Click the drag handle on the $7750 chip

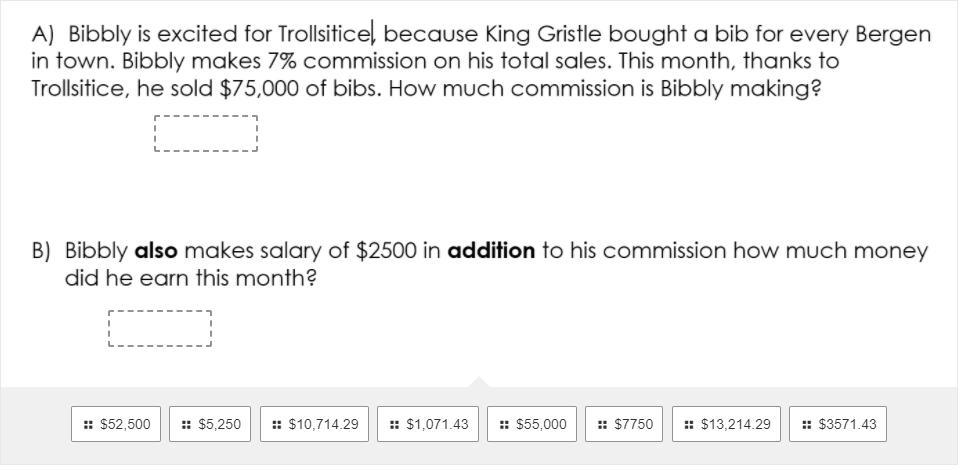[602, 425]
